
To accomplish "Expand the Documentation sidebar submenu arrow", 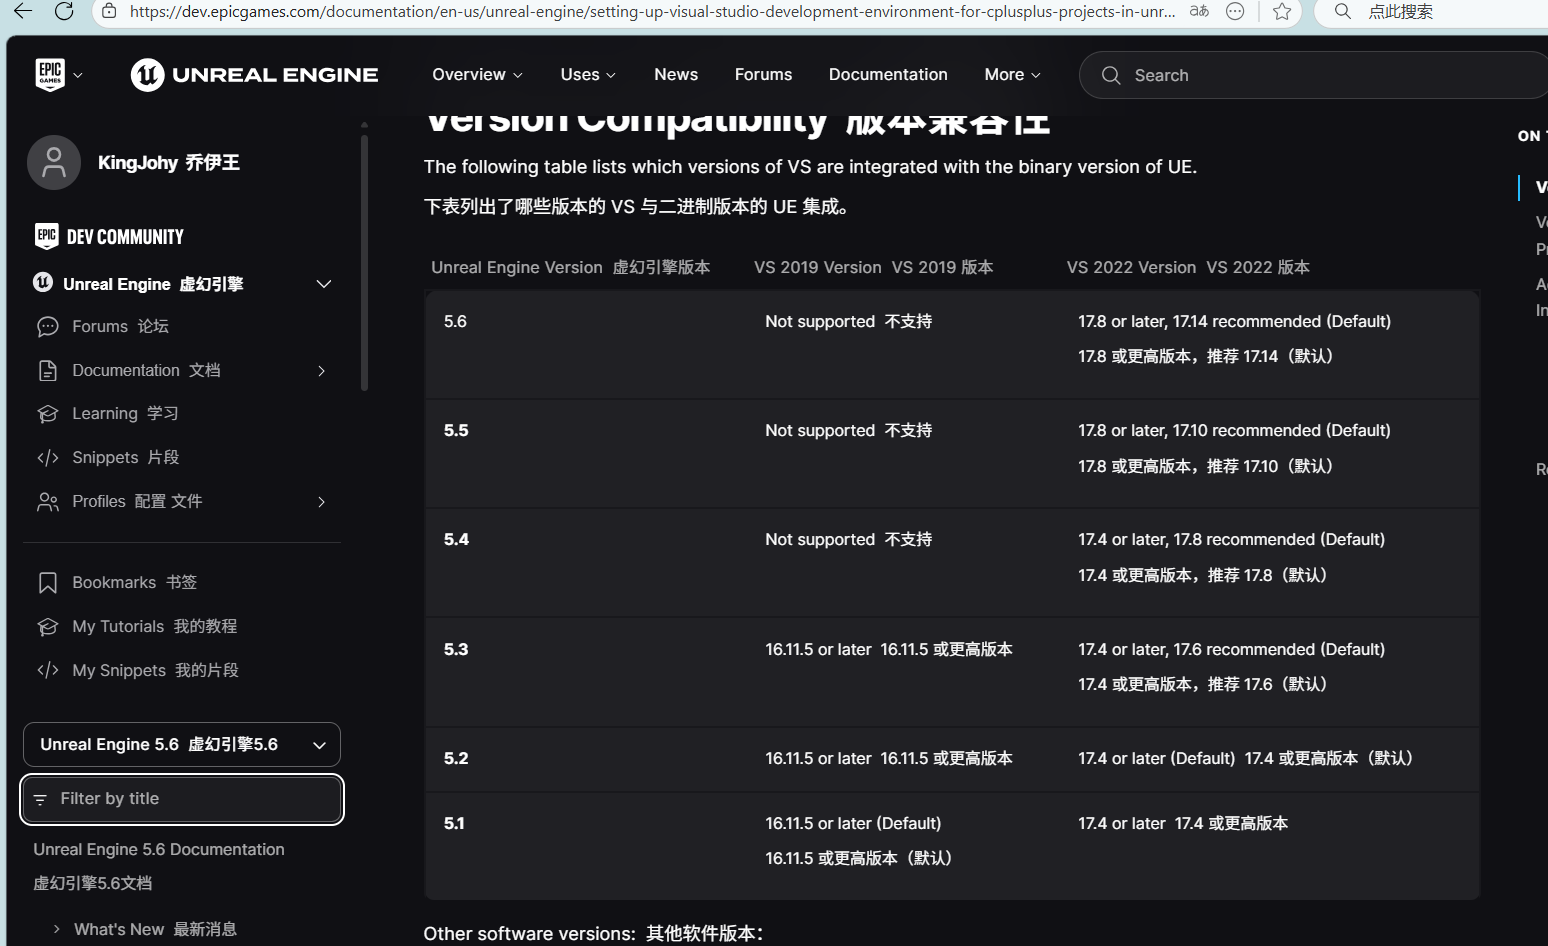I will (x=321, y=371).
